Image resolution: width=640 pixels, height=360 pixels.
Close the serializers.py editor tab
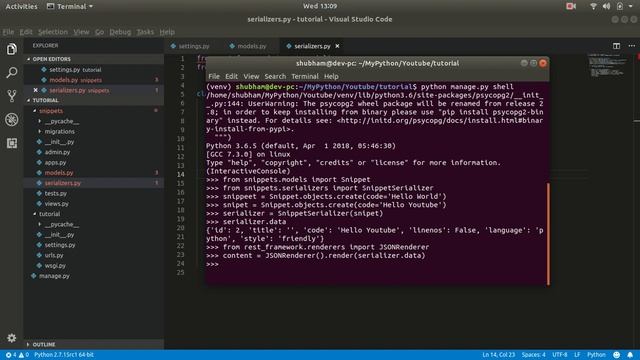pos(337,46)
